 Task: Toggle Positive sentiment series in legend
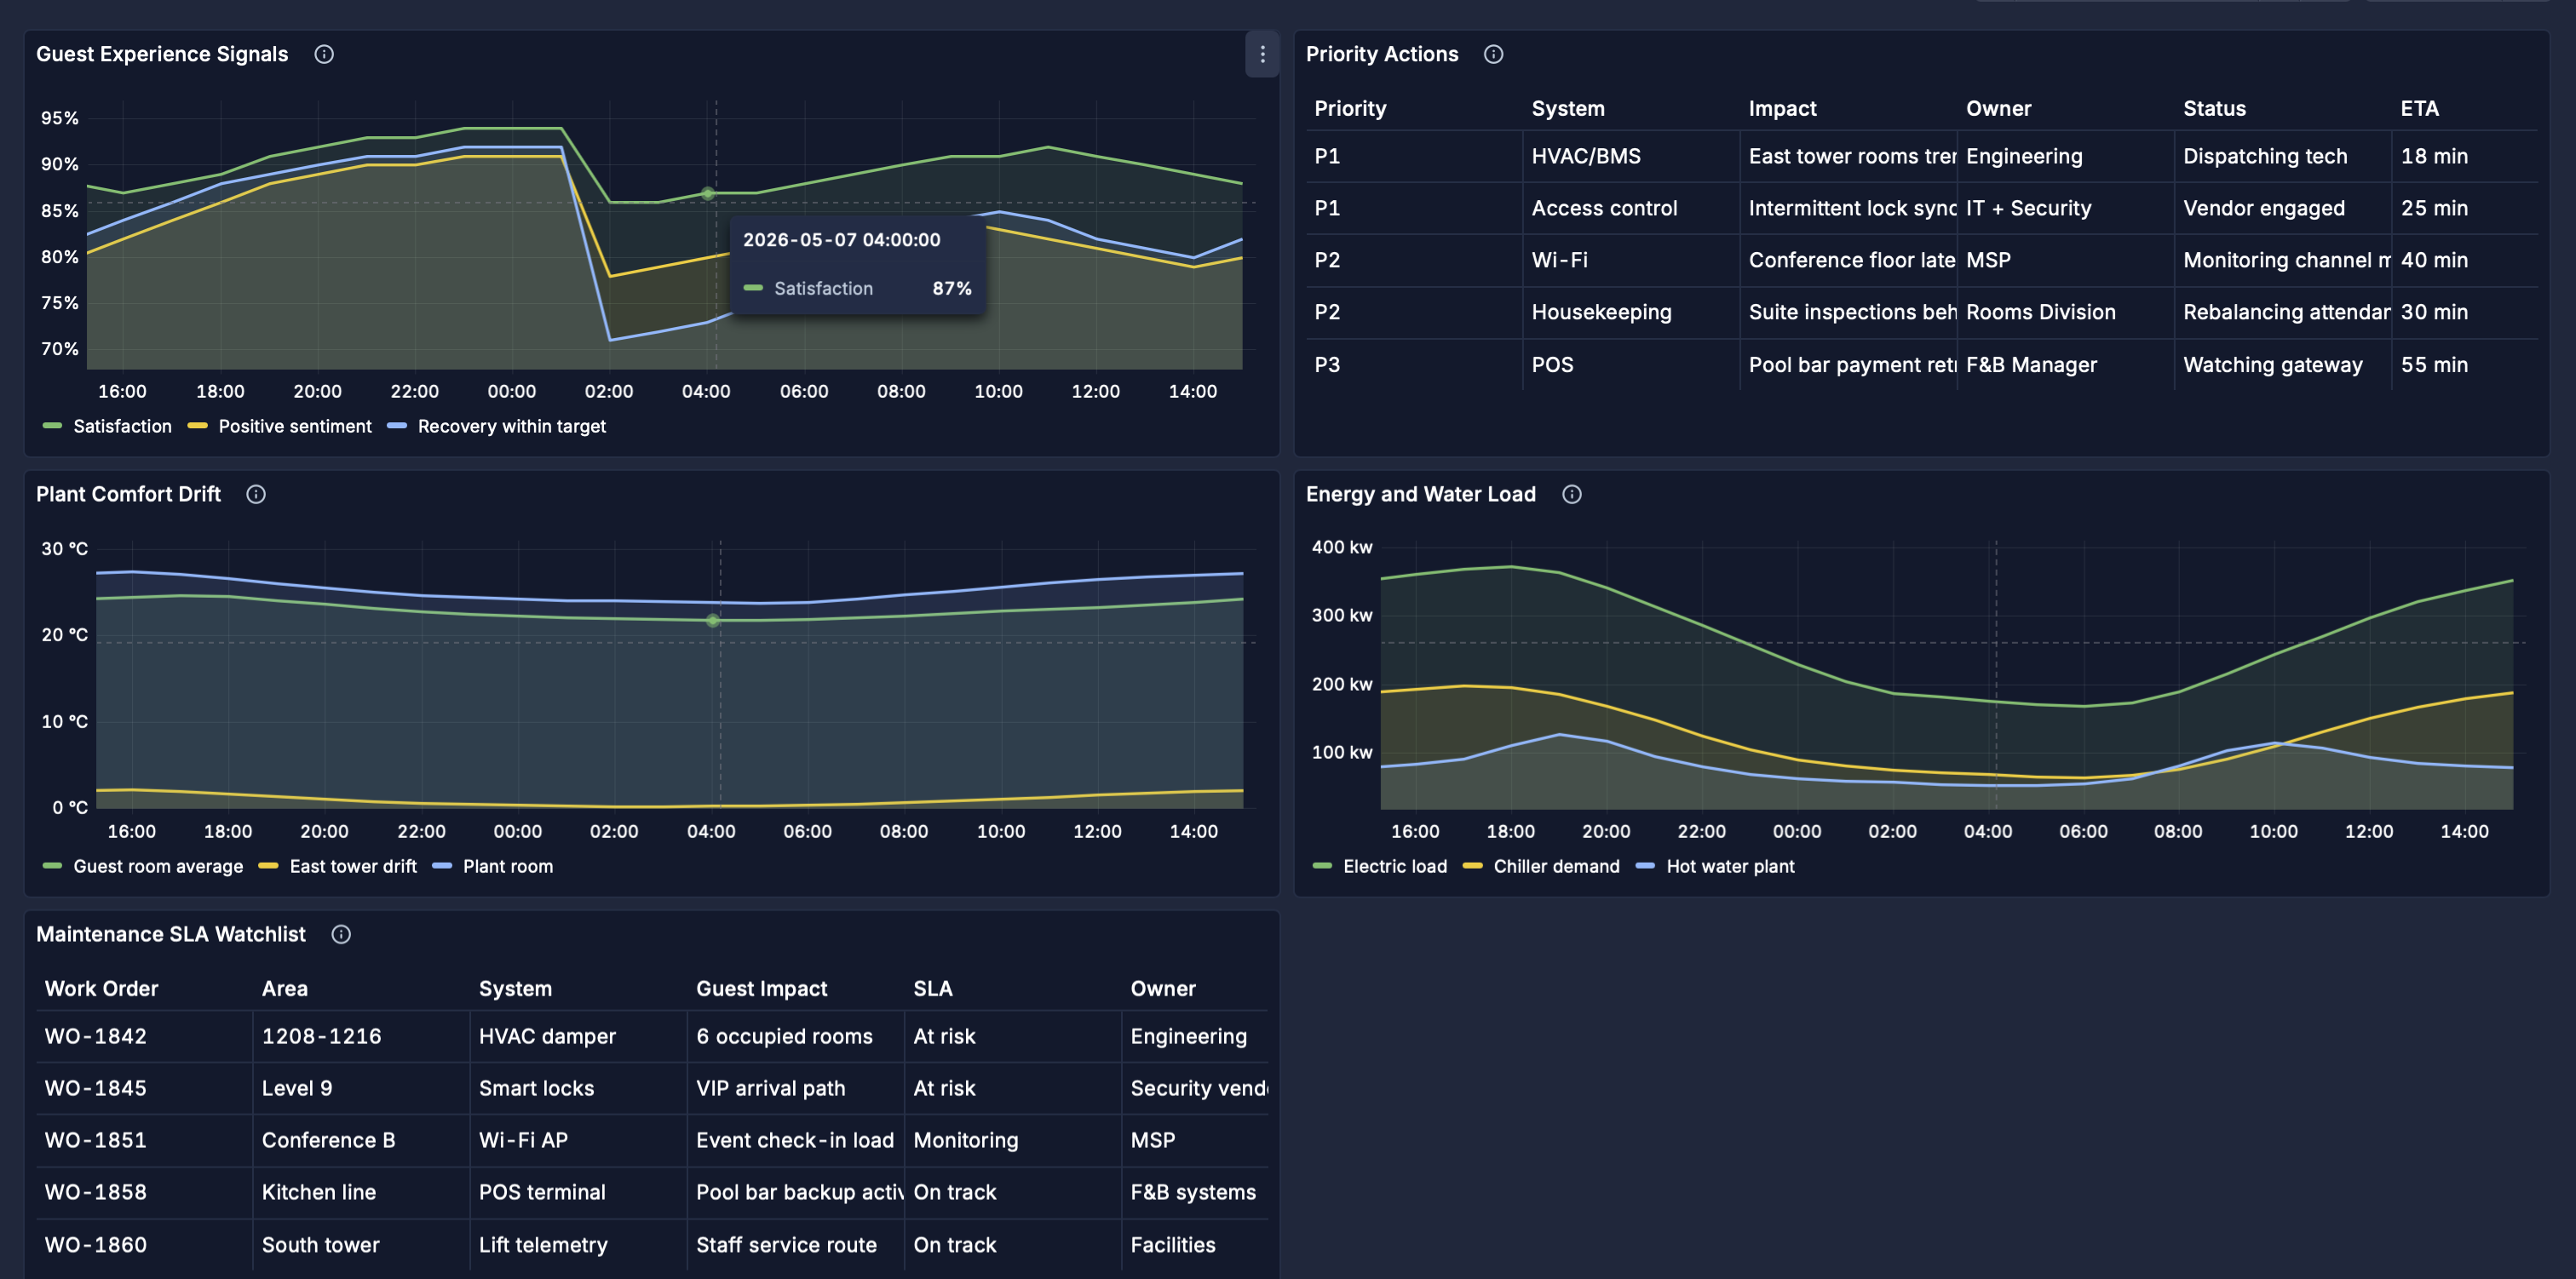click(280, 426)
